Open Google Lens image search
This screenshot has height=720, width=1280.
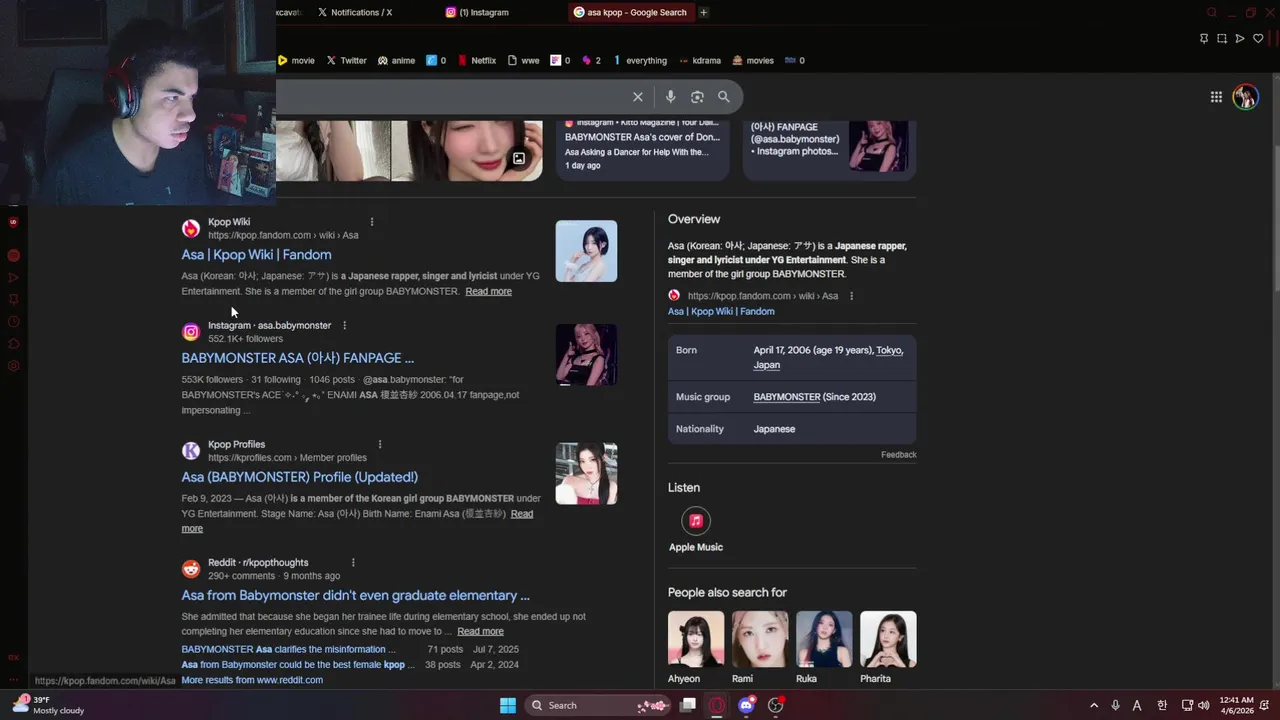click(697, 97)
